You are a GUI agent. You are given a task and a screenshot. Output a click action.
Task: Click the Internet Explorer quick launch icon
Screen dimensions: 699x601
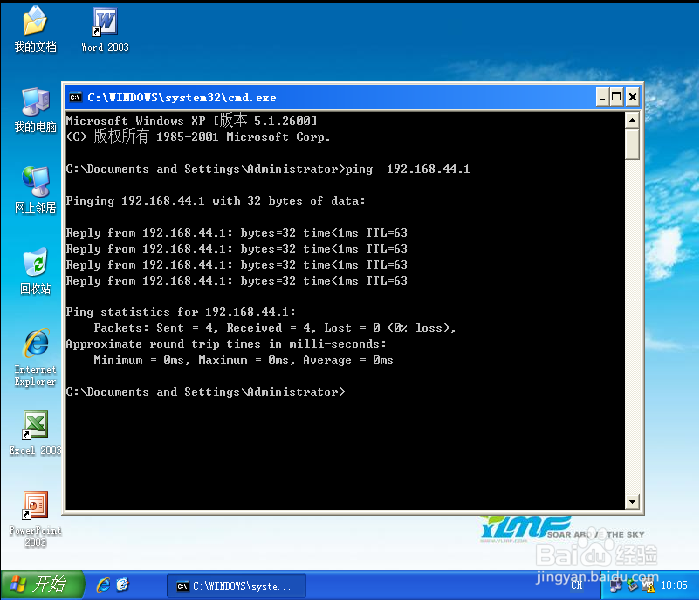[103, 585]
